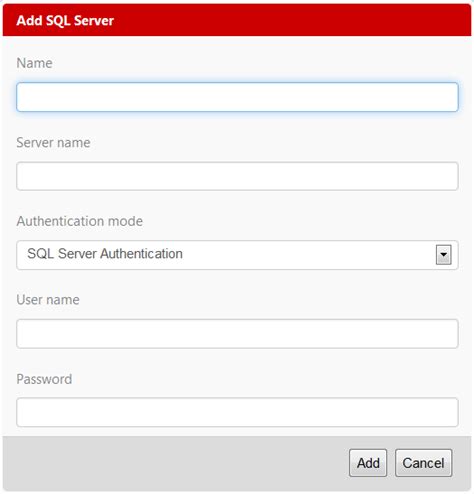Click the 'Add SQL Server' dialog title
474x494 pixels.
click(65, 21)
